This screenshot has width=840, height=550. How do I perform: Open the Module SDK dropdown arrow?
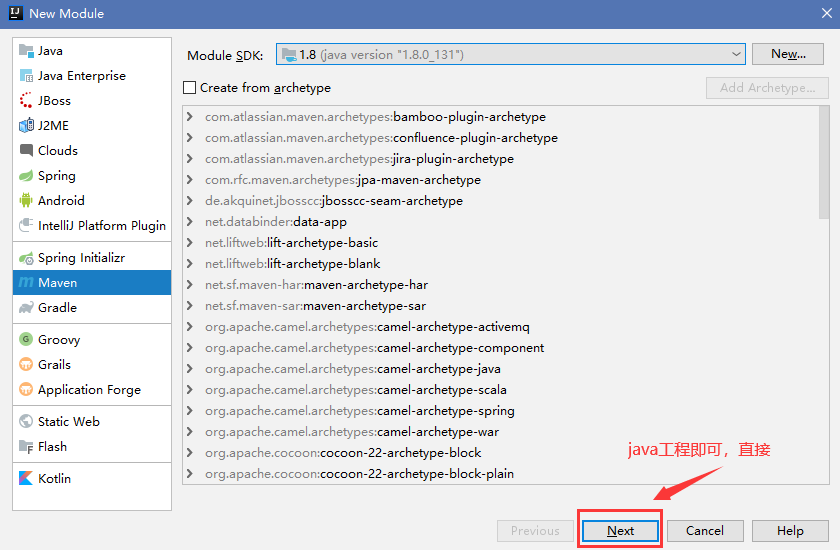coord(736,54)
